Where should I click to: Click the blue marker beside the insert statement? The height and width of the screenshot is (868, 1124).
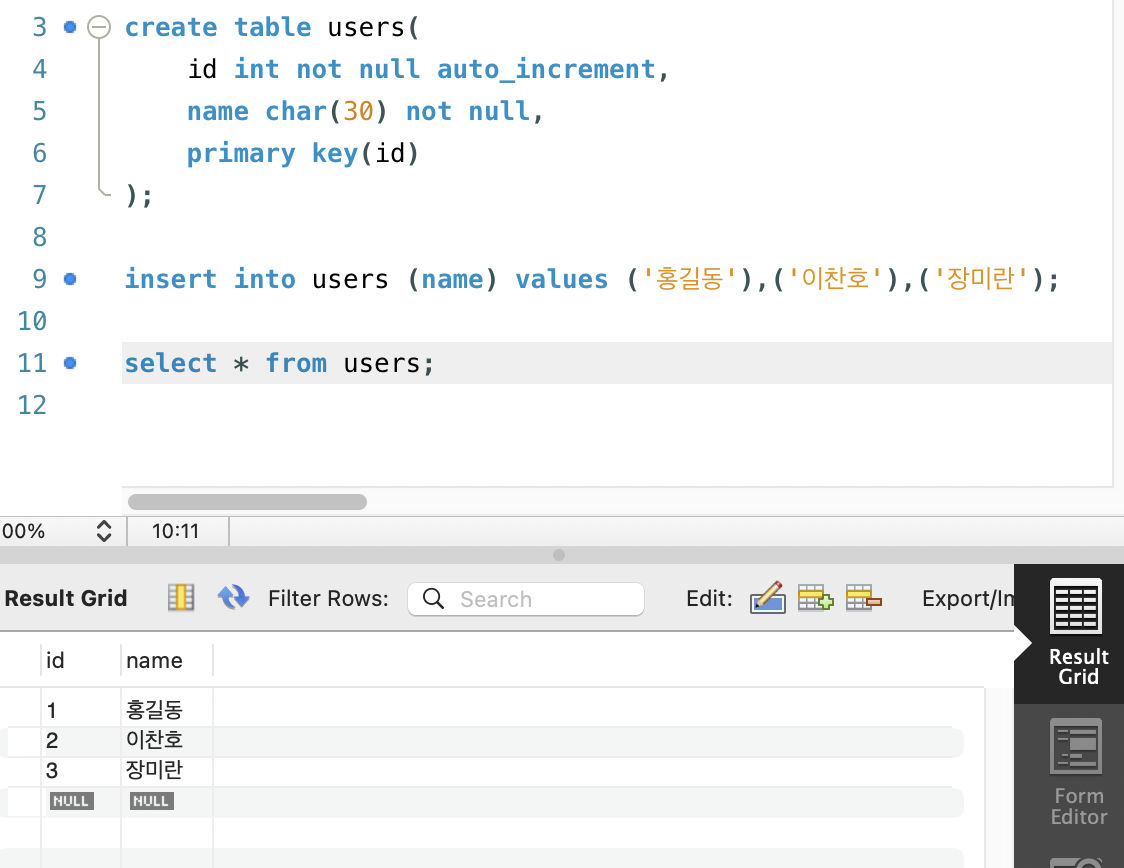click(69, 279)
